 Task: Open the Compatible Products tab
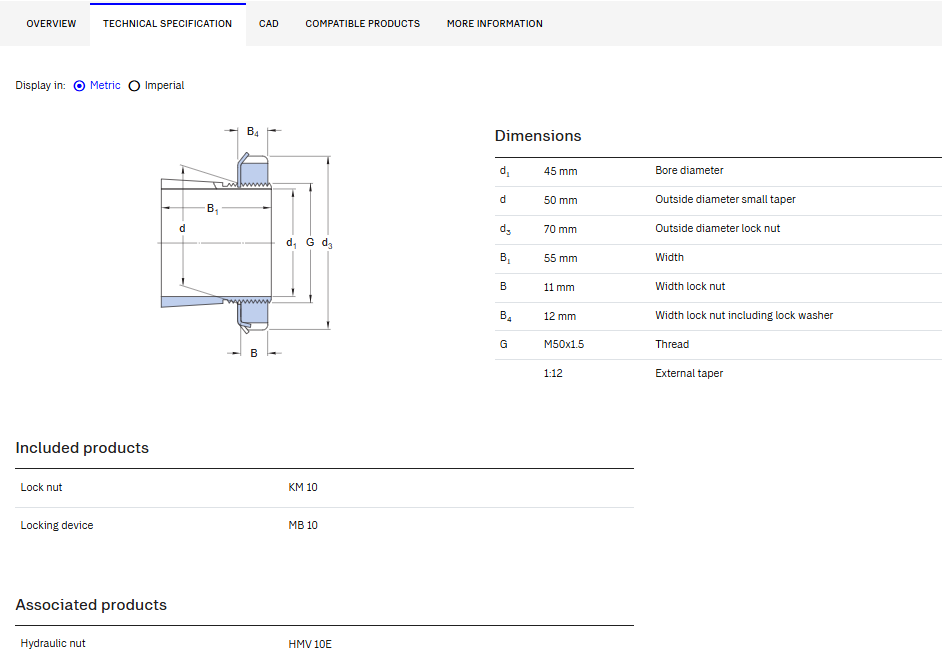[362, 23]
